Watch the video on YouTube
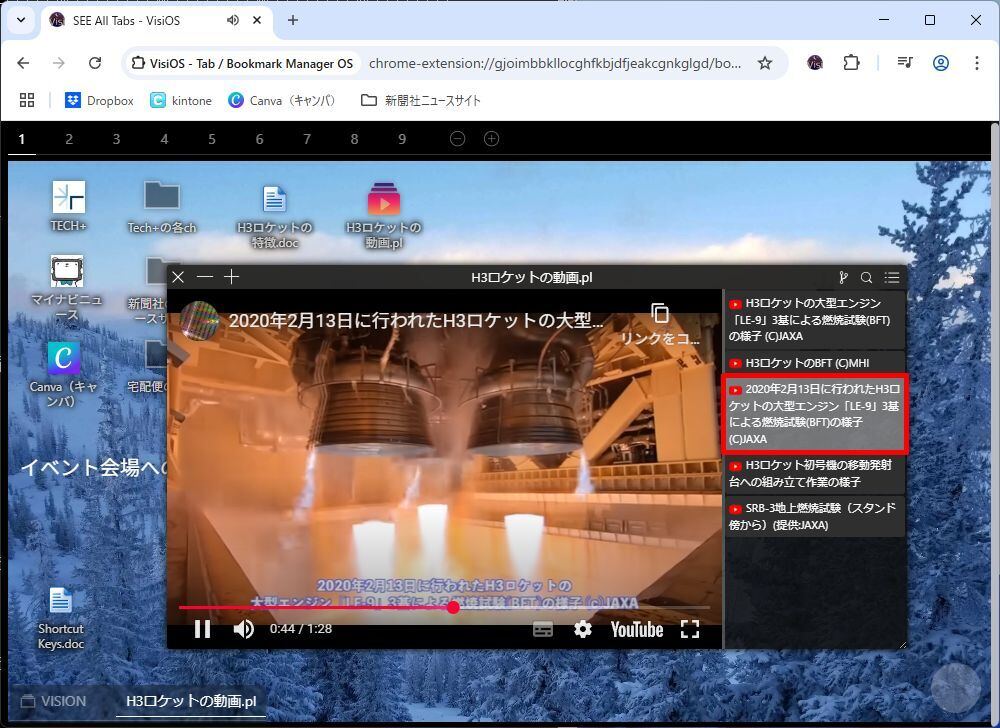Image resolution: width=1000 pixels, height=728 pixels. (636, 630)
